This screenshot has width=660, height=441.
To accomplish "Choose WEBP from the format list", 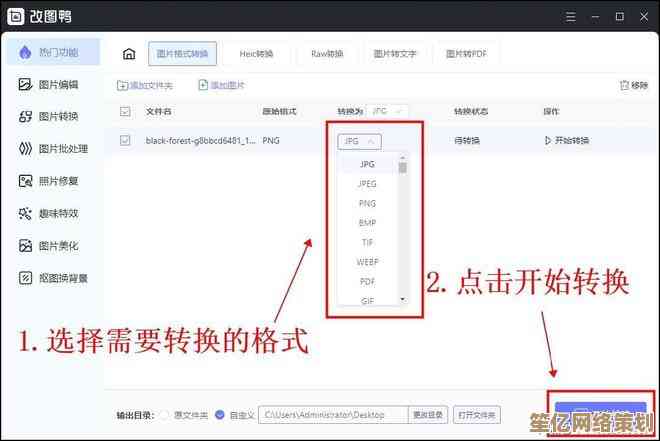I will point(367,261).
